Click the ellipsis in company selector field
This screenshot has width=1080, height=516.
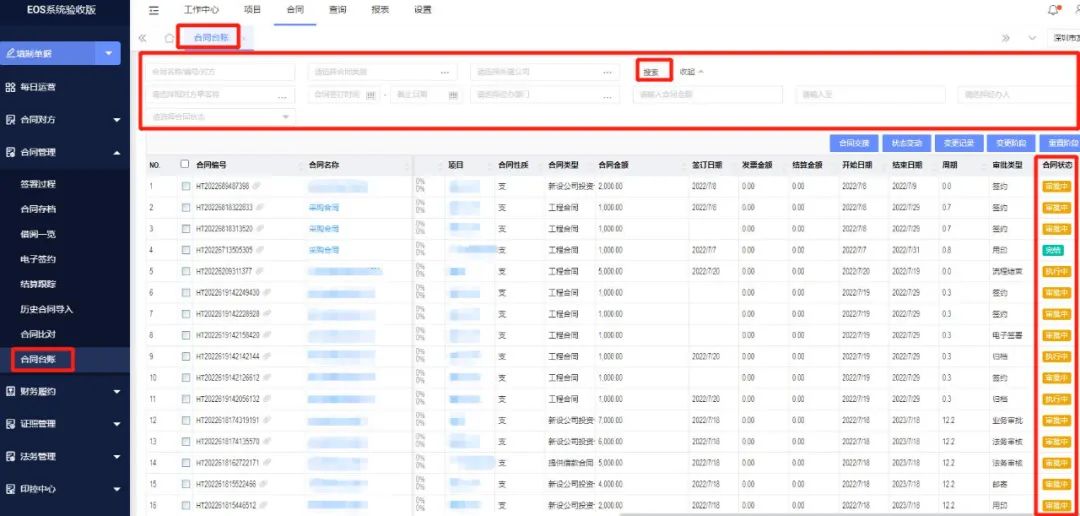[x=607, y=72]
